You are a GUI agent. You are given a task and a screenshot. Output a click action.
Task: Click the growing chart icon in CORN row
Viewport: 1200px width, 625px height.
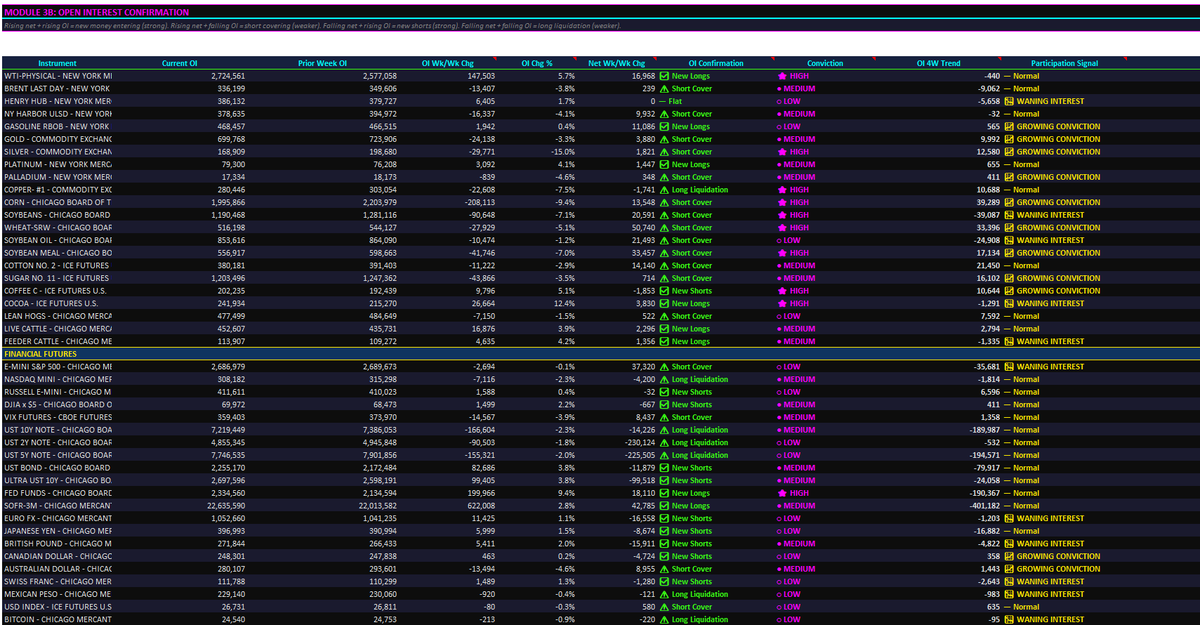click(1009, 202)
